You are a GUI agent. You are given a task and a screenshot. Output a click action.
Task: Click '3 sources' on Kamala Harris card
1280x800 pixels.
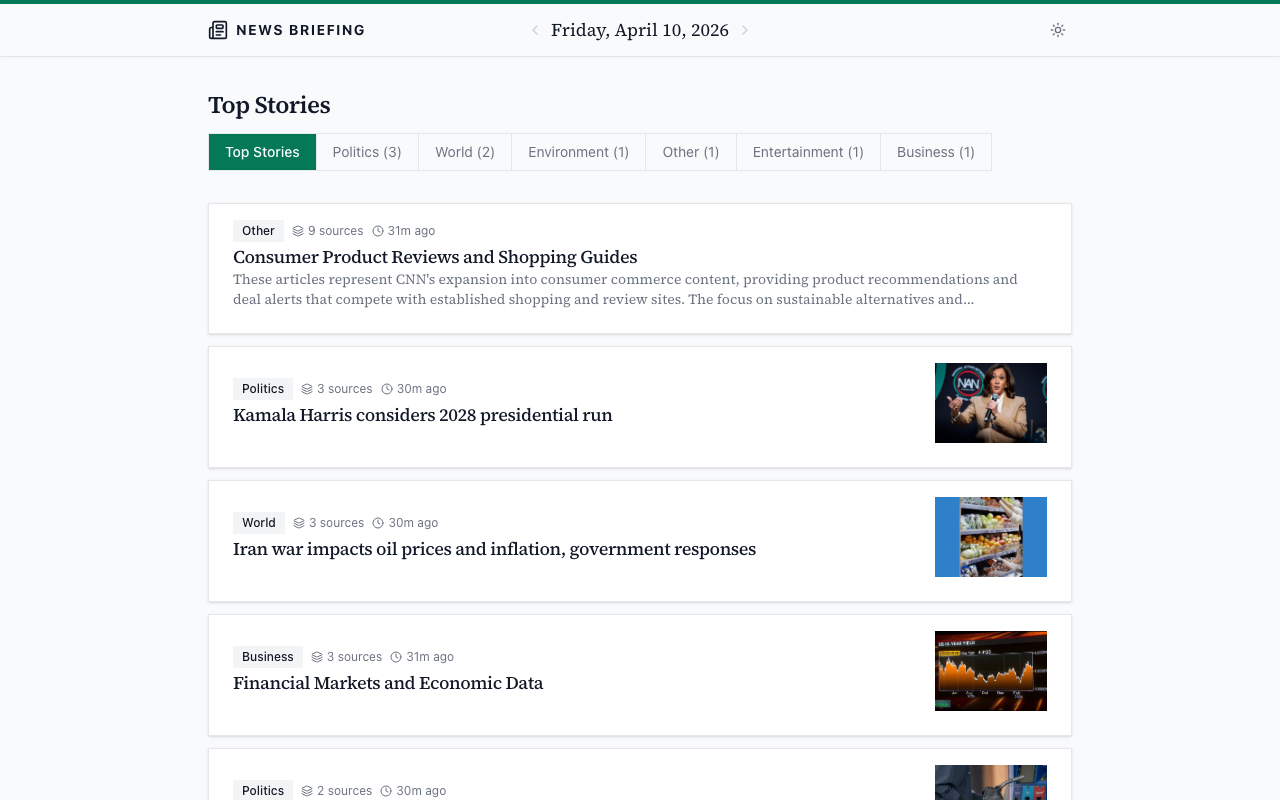coord(344,389)
